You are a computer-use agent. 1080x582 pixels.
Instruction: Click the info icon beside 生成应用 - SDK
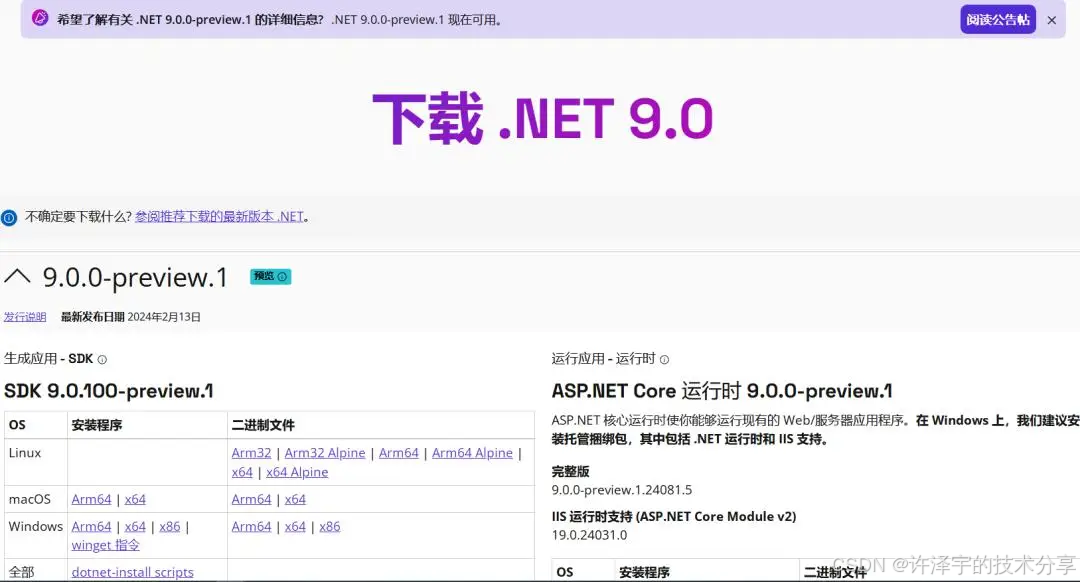(x=104, y=358)
